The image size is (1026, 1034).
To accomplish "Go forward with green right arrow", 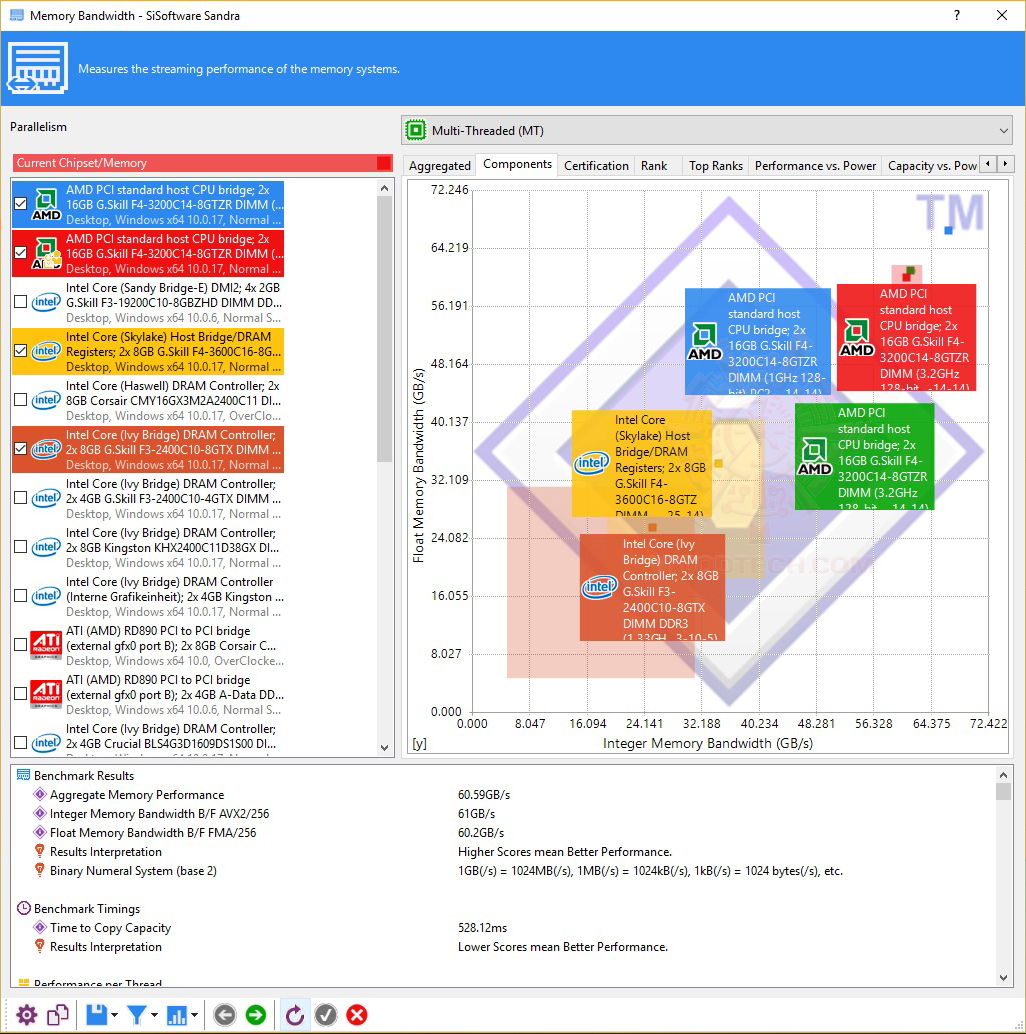I will 256,1015.
